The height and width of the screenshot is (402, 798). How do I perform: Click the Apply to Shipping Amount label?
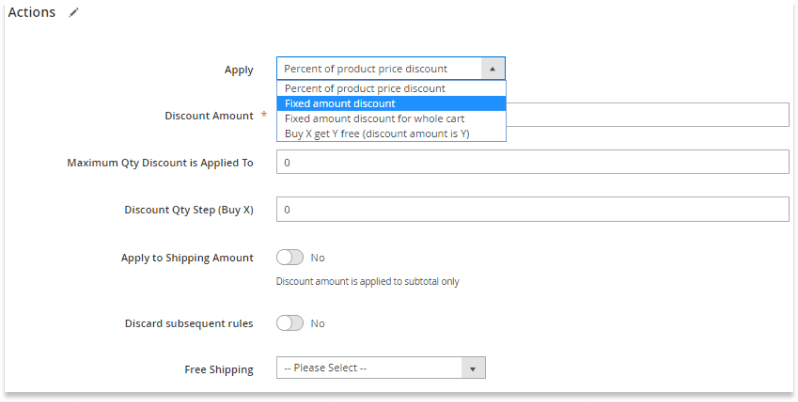(x=187, y=258)
